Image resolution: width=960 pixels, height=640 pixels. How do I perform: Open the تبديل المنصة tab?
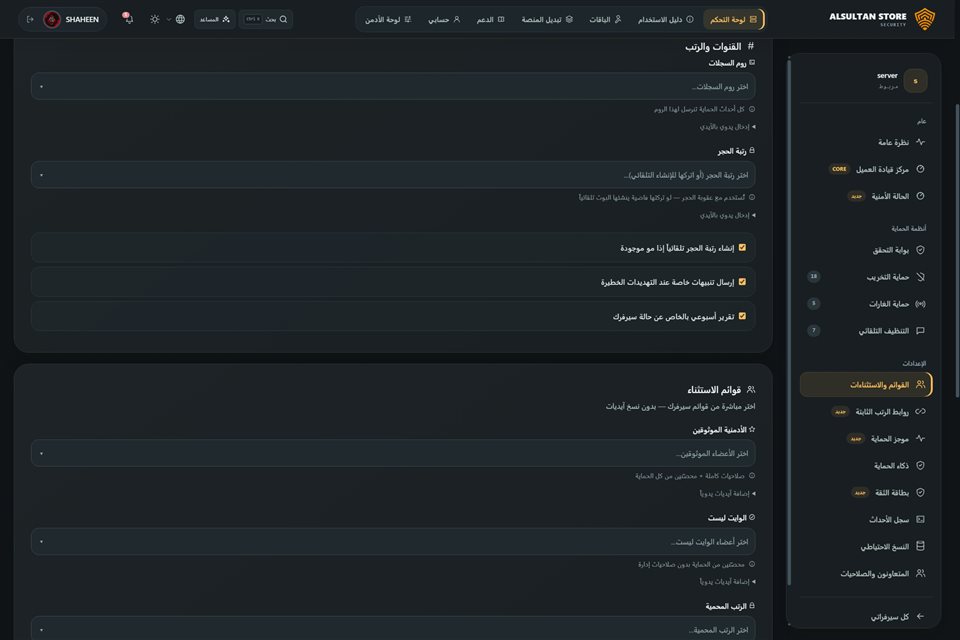547,20
